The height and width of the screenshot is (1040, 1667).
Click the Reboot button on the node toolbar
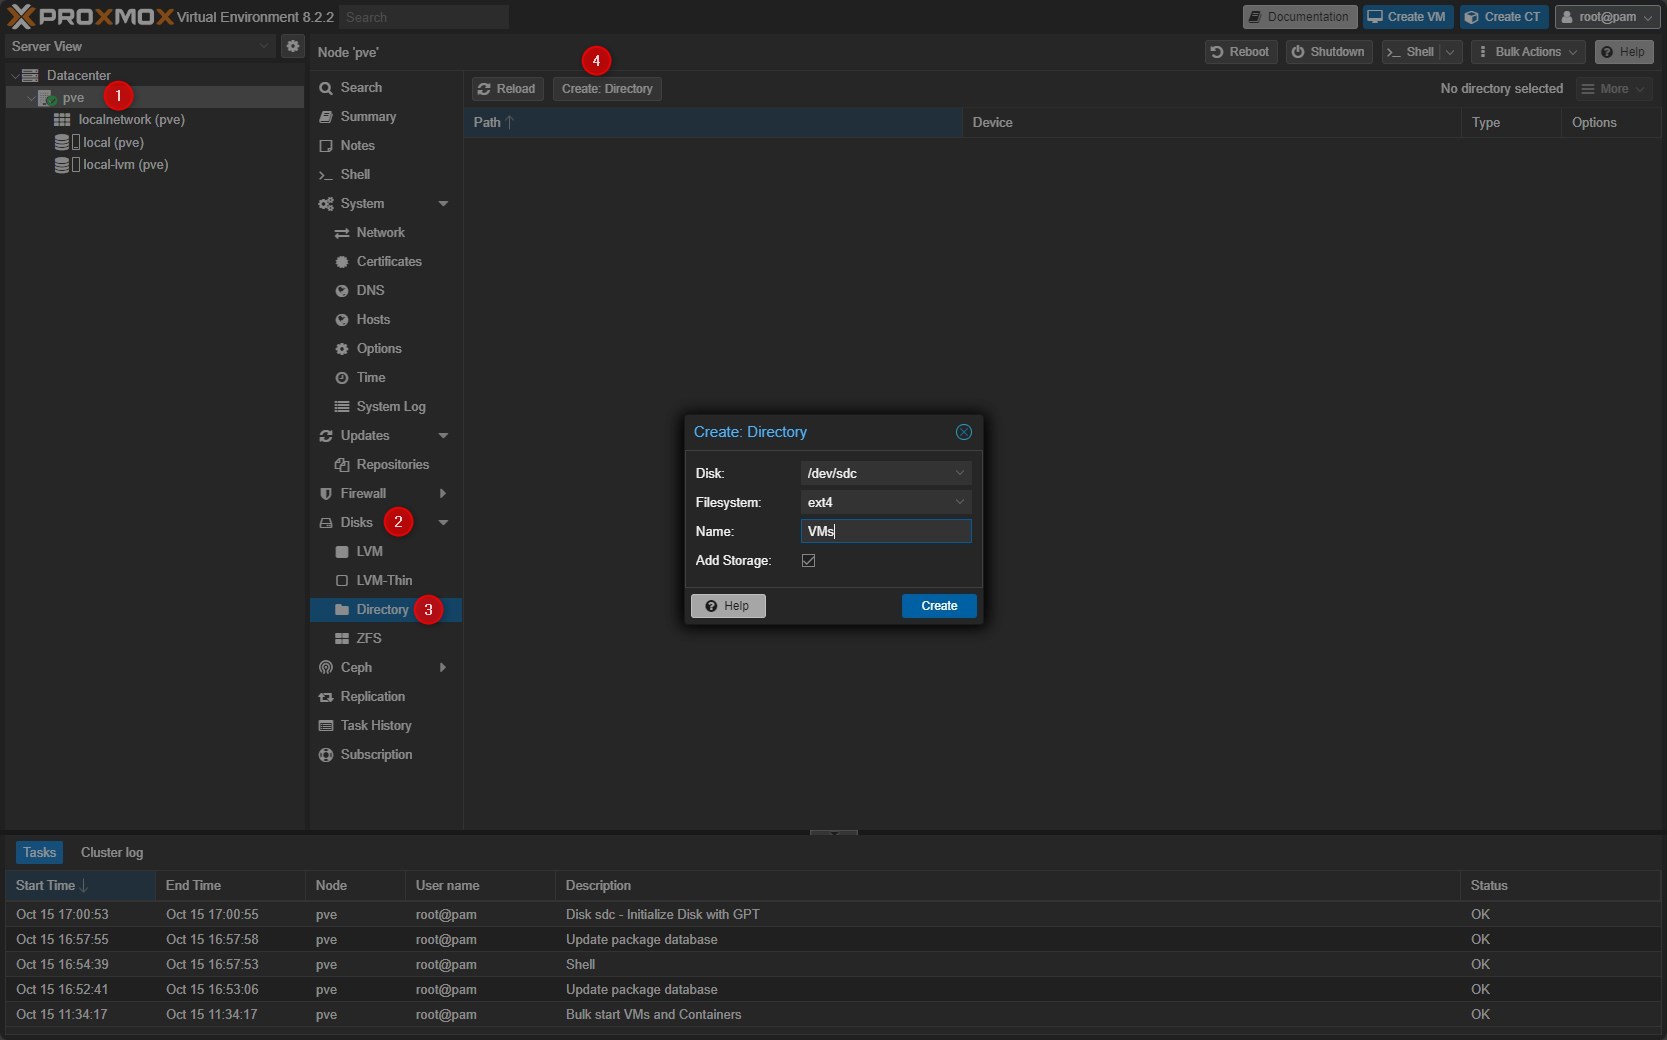[1240, 52]
